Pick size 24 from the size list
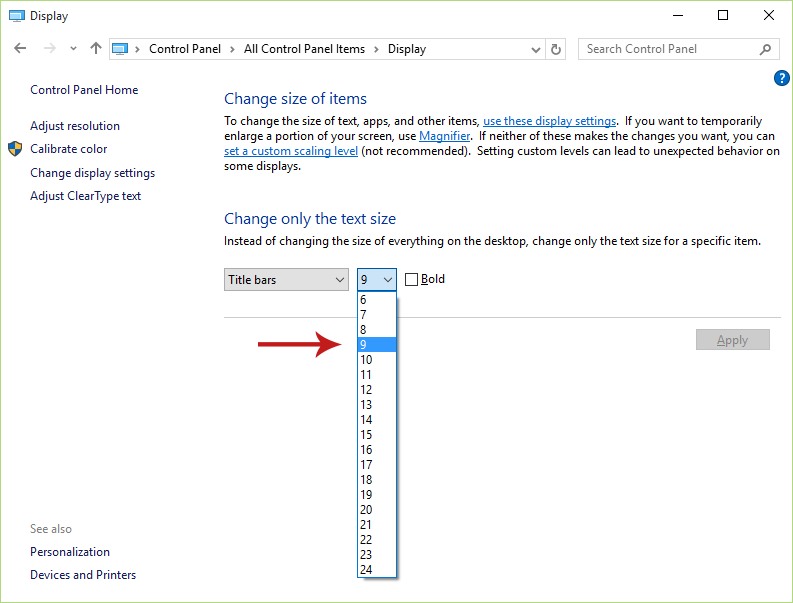This screenshot has height=603, width=793. click(377, 570)
